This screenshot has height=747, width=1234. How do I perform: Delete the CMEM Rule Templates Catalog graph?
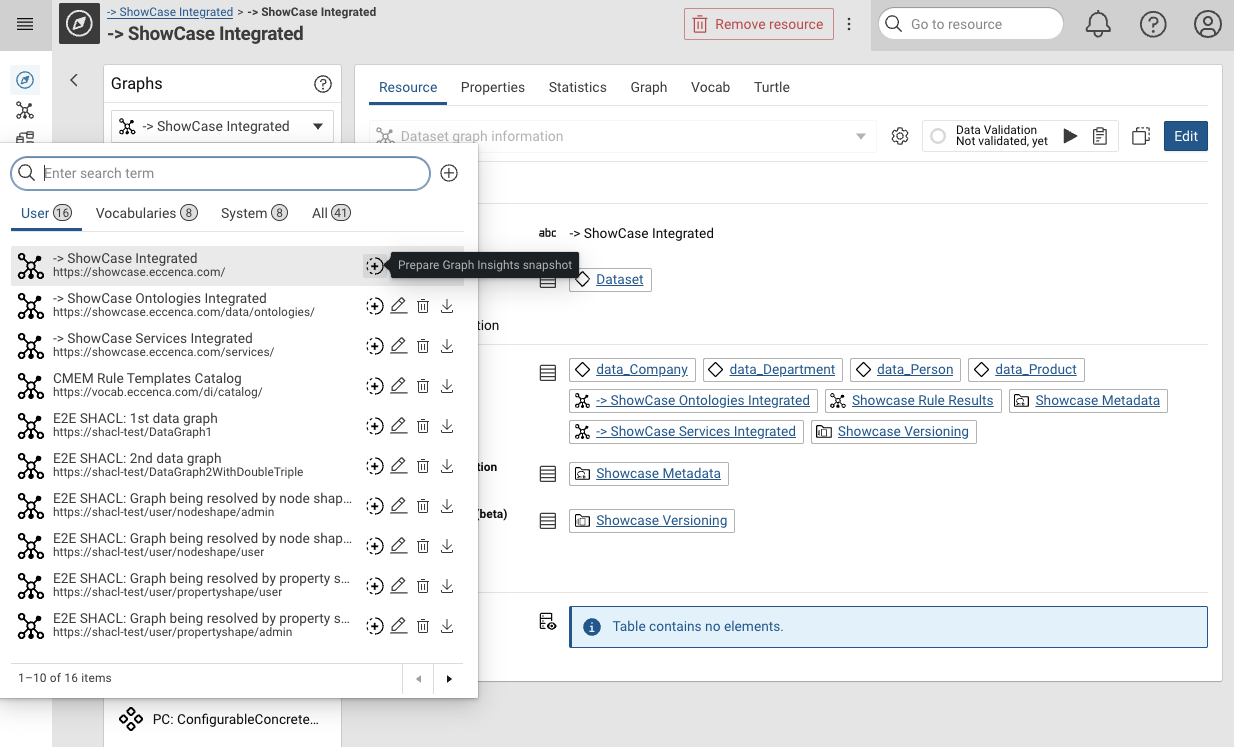[x=423, y=386]
